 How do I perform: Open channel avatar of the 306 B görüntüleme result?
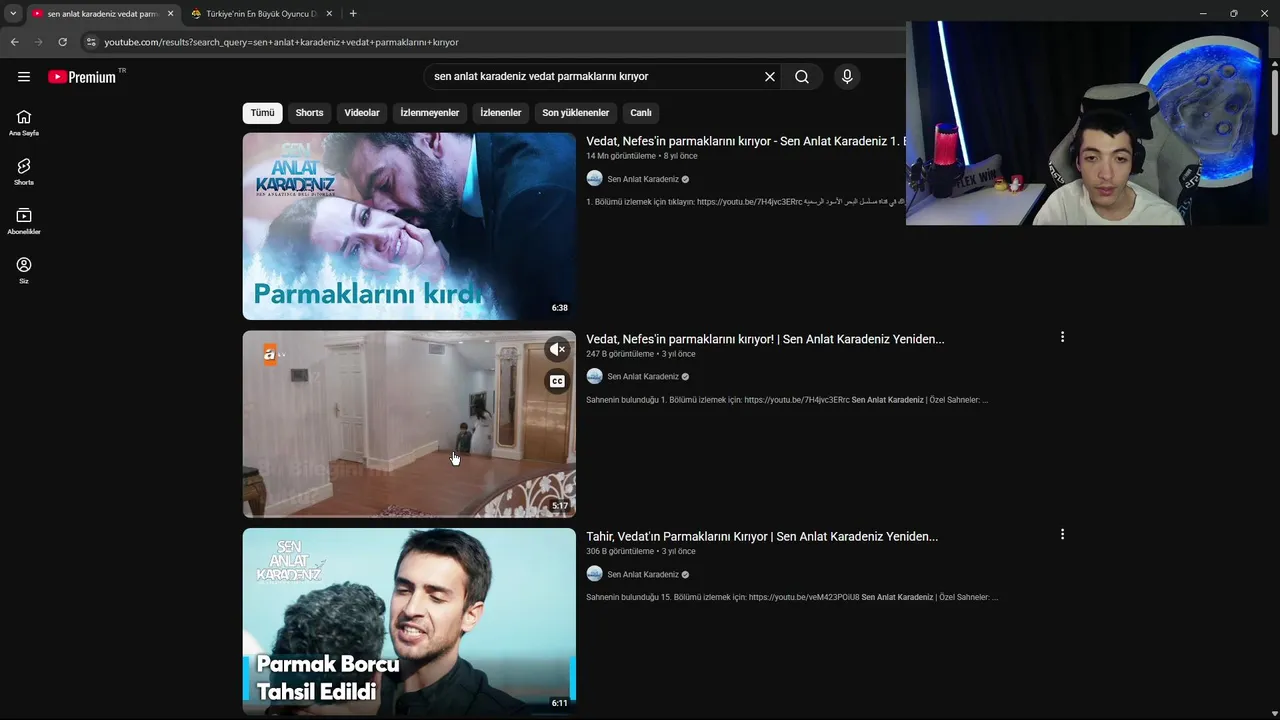point(594,574)
